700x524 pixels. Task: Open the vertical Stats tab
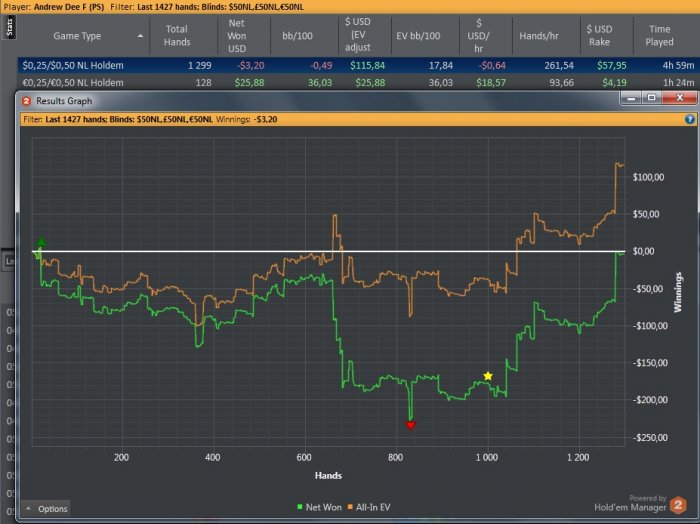(x=9, y=27)
